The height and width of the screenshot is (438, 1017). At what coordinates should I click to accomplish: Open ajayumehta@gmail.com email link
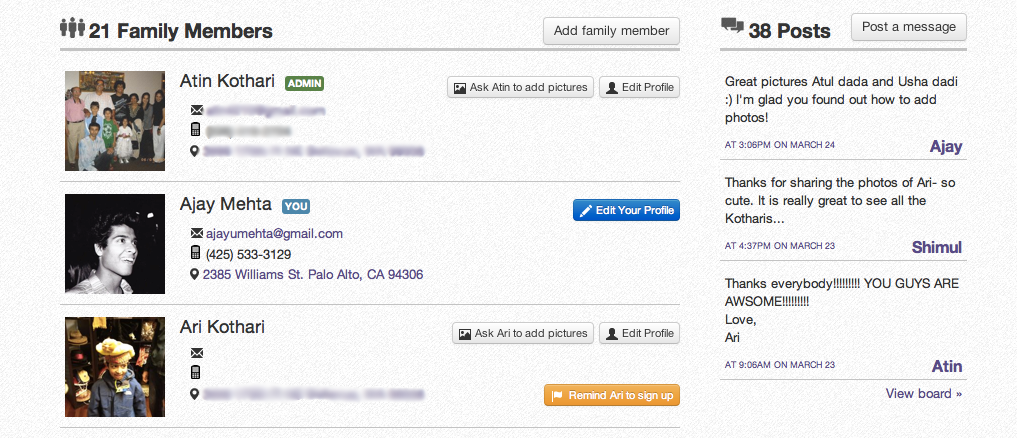click(x=274, y=233)
